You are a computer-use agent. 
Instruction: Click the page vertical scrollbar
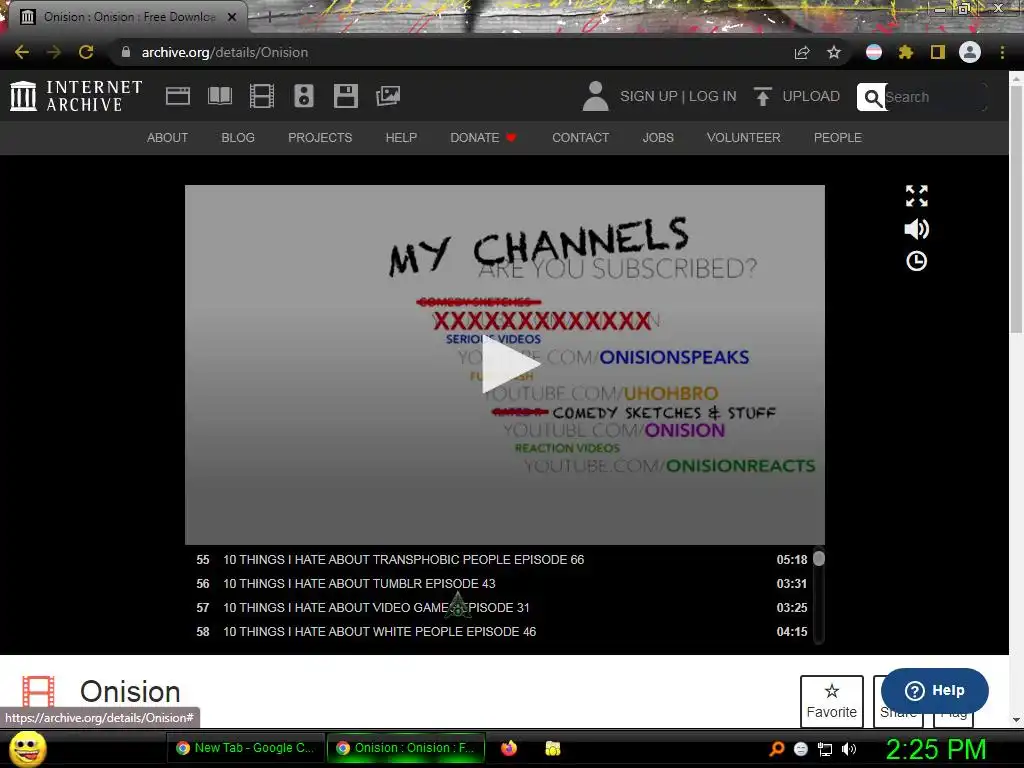(1016, 210)
